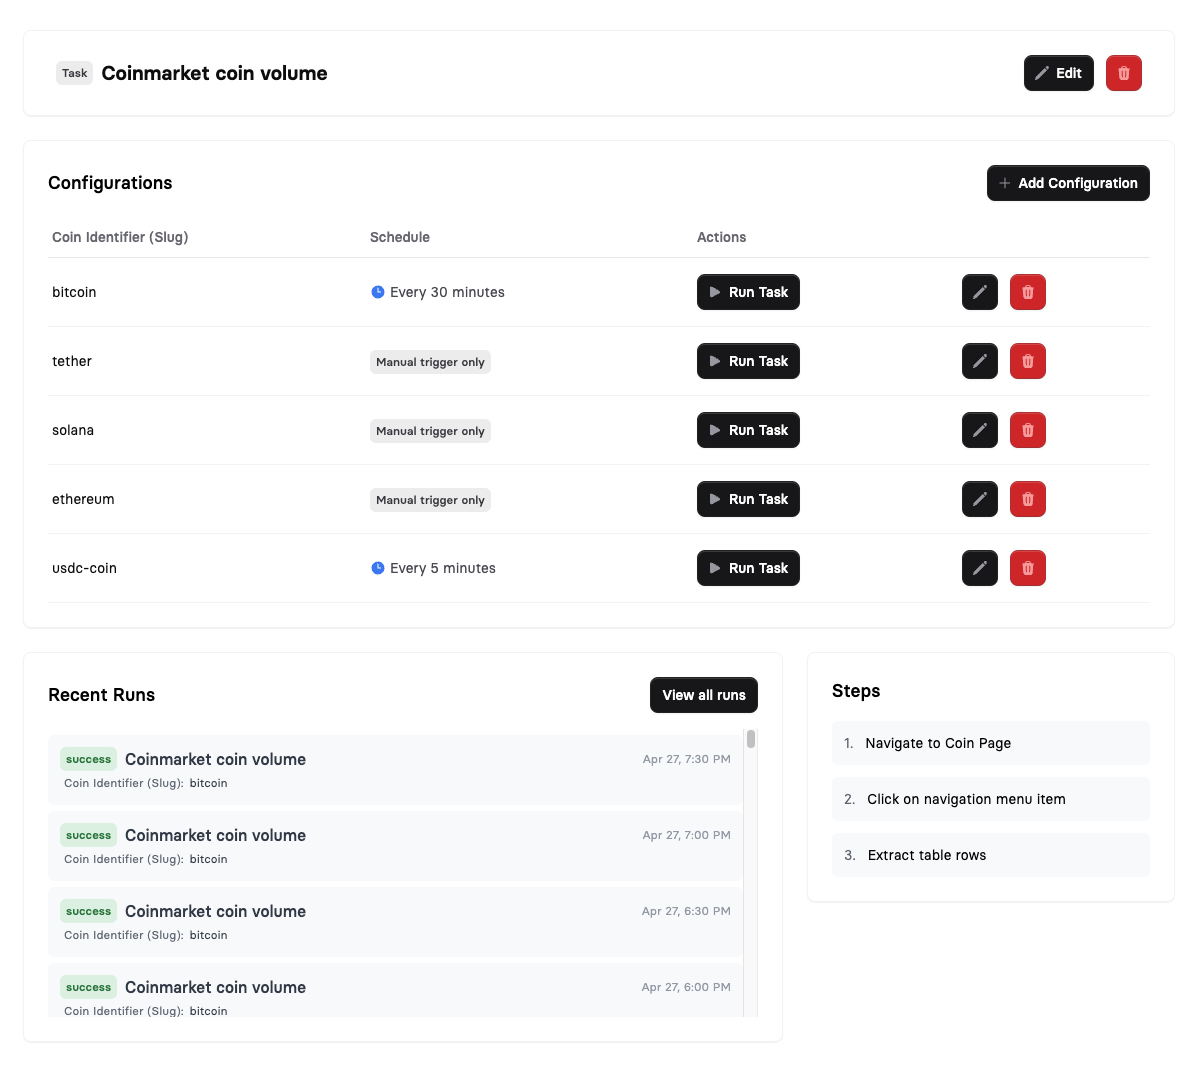Run Task for ethereum

click(748, 499)
